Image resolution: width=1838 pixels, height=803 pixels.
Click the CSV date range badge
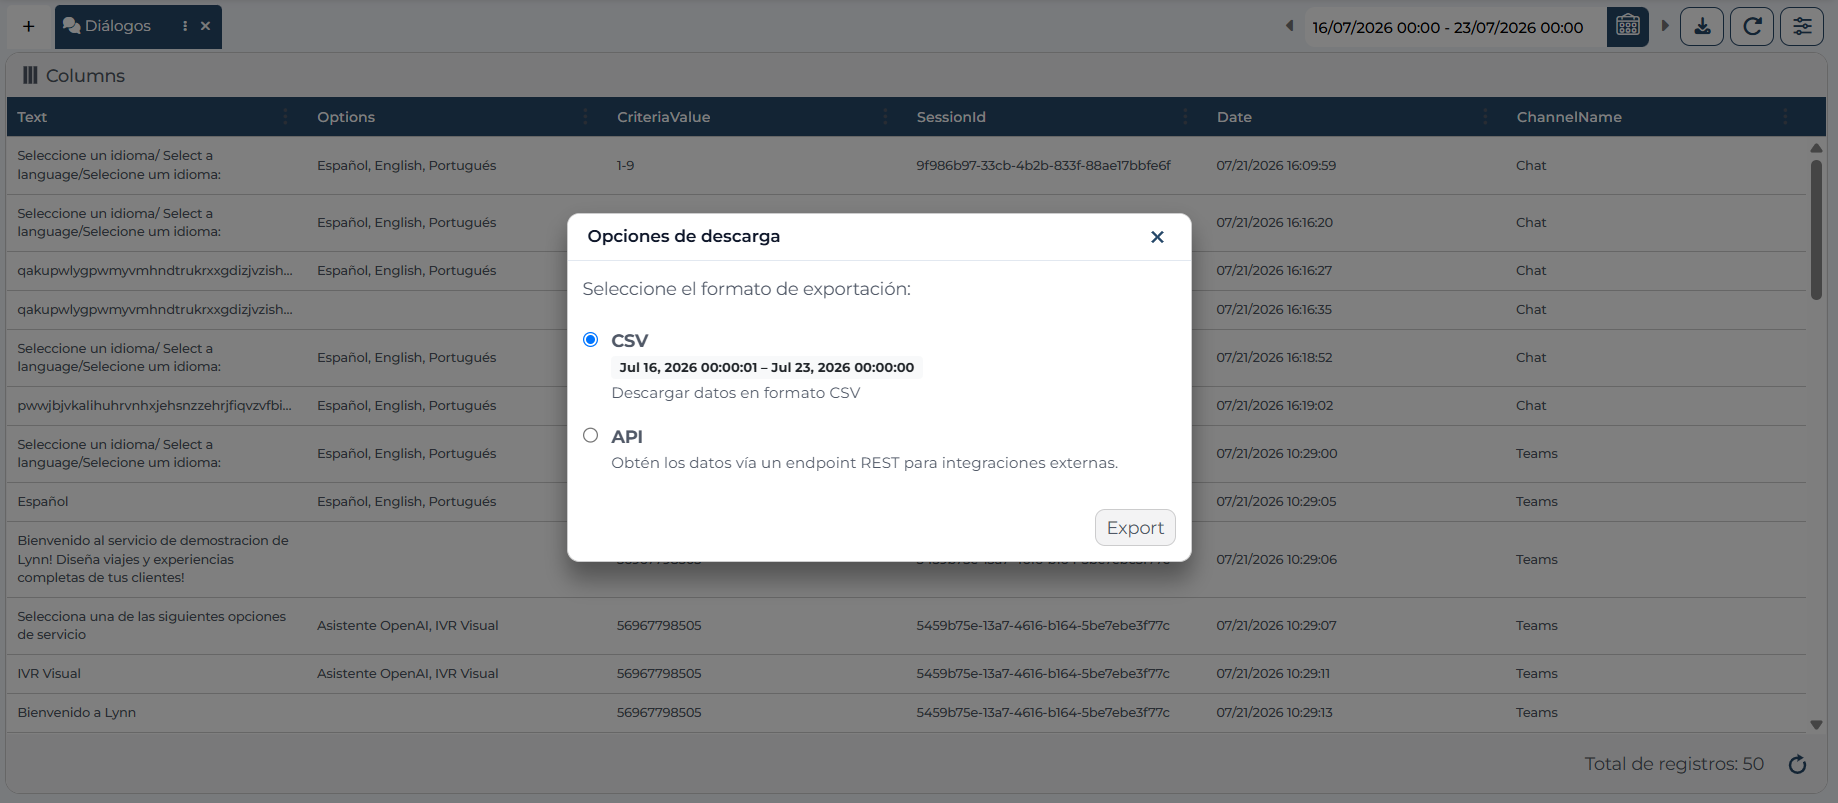766,367
